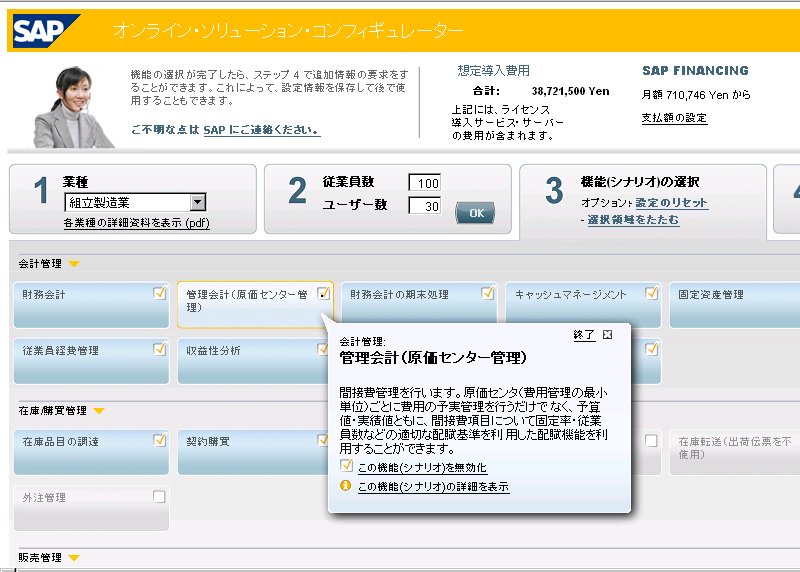Click the ユーザー数 input field
Screen dimensions: 800x572
coord(424,206)
